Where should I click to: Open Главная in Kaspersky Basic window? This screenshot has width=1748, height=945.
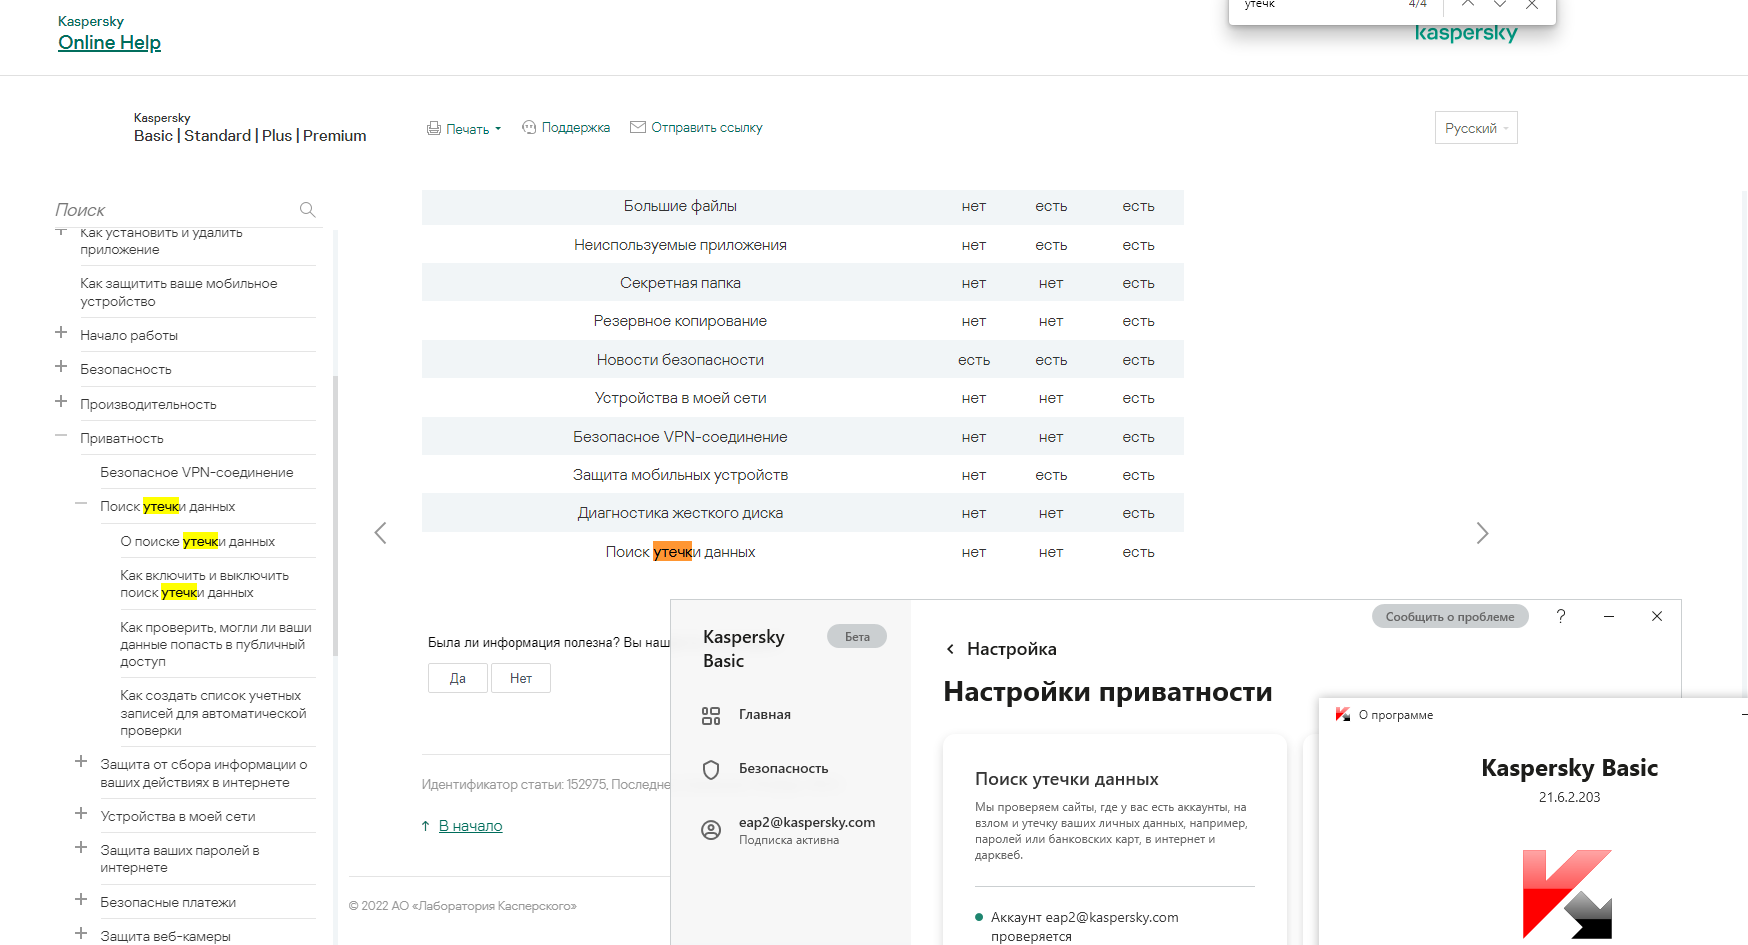tap(765, 715)
